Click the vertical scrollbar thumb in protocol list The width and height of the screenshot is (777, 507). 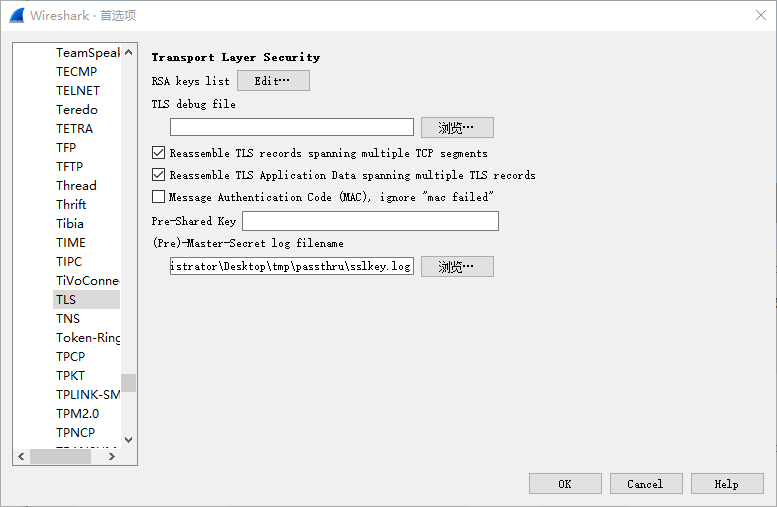click(128, 383)
